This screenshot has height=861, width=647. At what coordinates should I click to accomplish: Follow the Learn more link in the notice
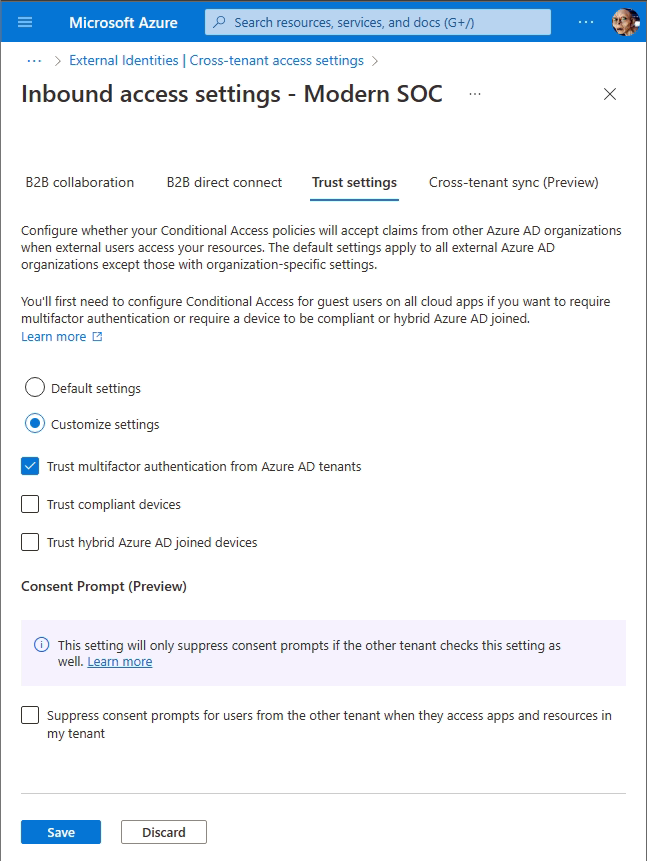(x=119, y=661)
